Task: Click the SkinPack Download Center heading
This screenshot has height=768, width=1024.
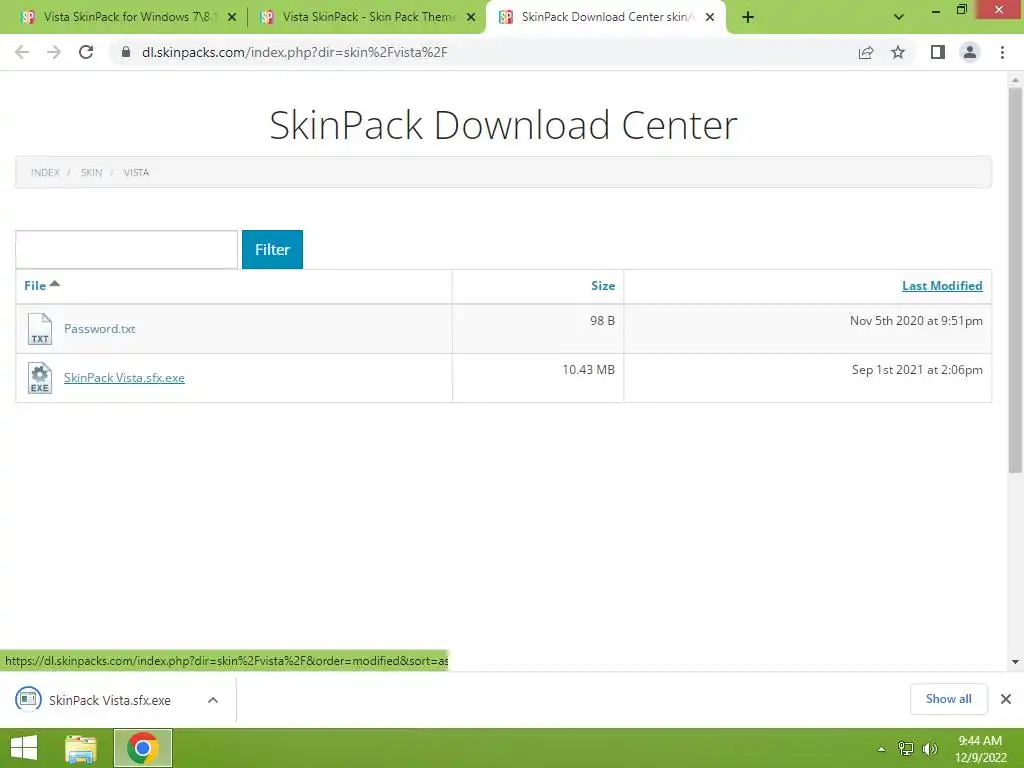Action: click(504, 125)
